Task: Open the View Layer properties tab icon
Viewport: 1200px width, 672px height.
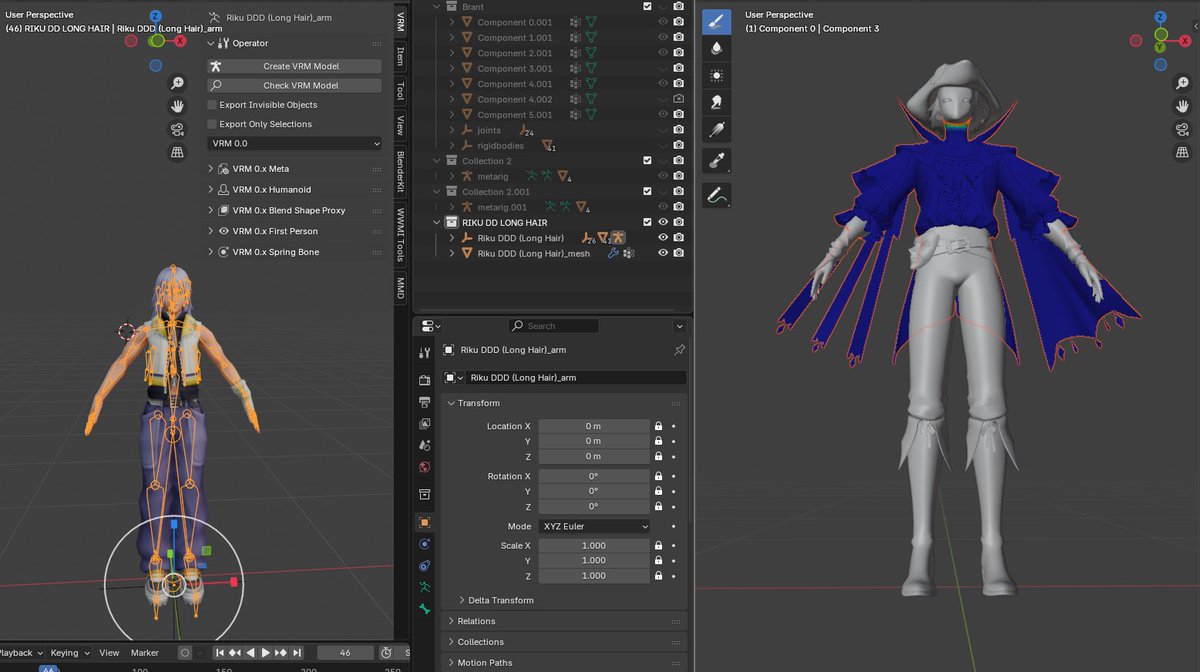Action: point(424,423)
